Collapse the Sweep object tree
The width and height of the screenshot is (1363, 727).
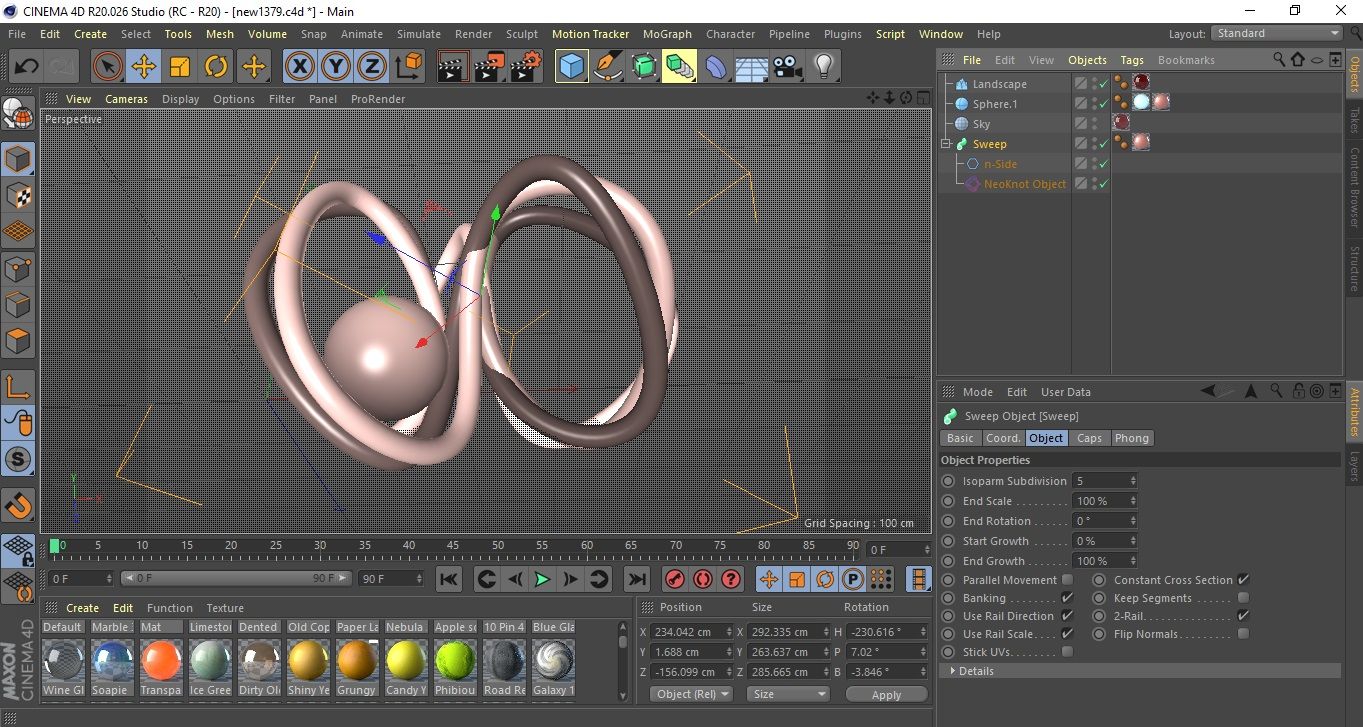point(946,144)
